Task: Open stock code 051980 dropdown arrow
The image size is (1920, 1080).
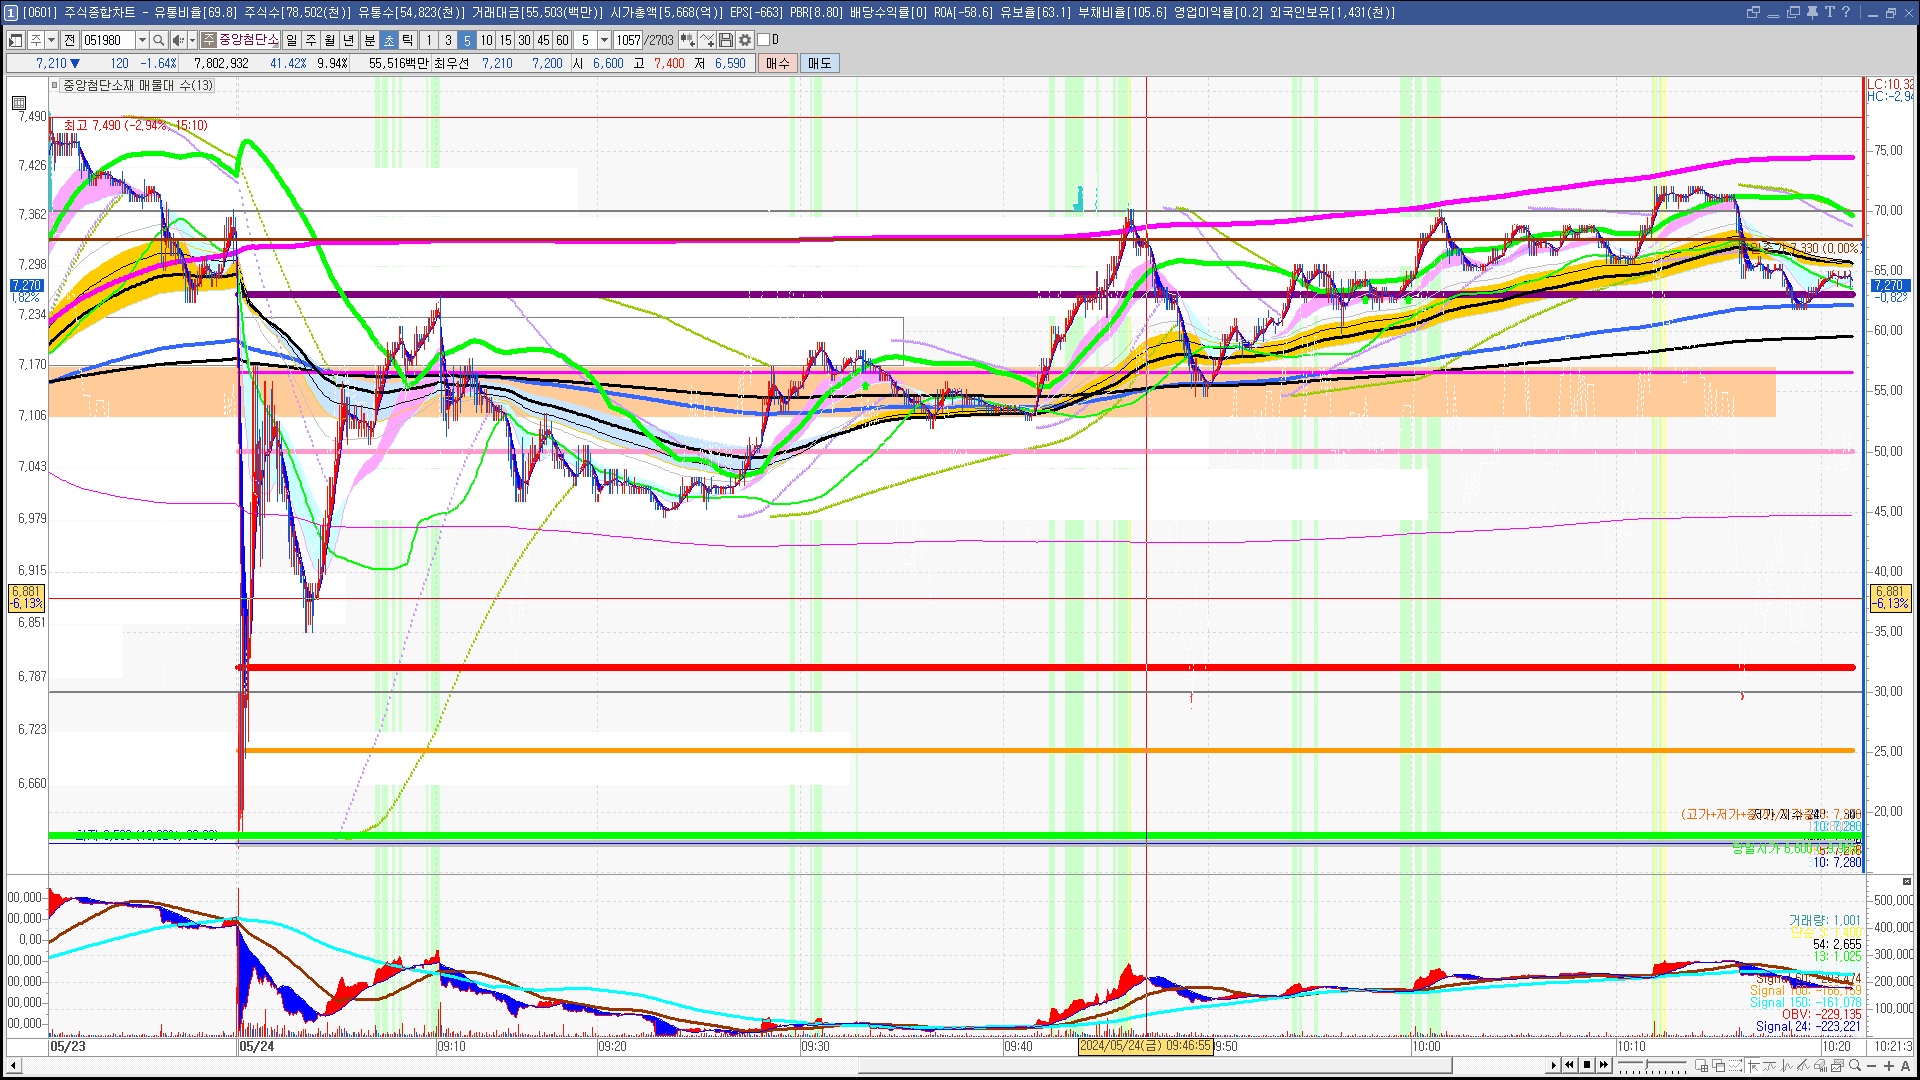Action: (x=142, y=40)
